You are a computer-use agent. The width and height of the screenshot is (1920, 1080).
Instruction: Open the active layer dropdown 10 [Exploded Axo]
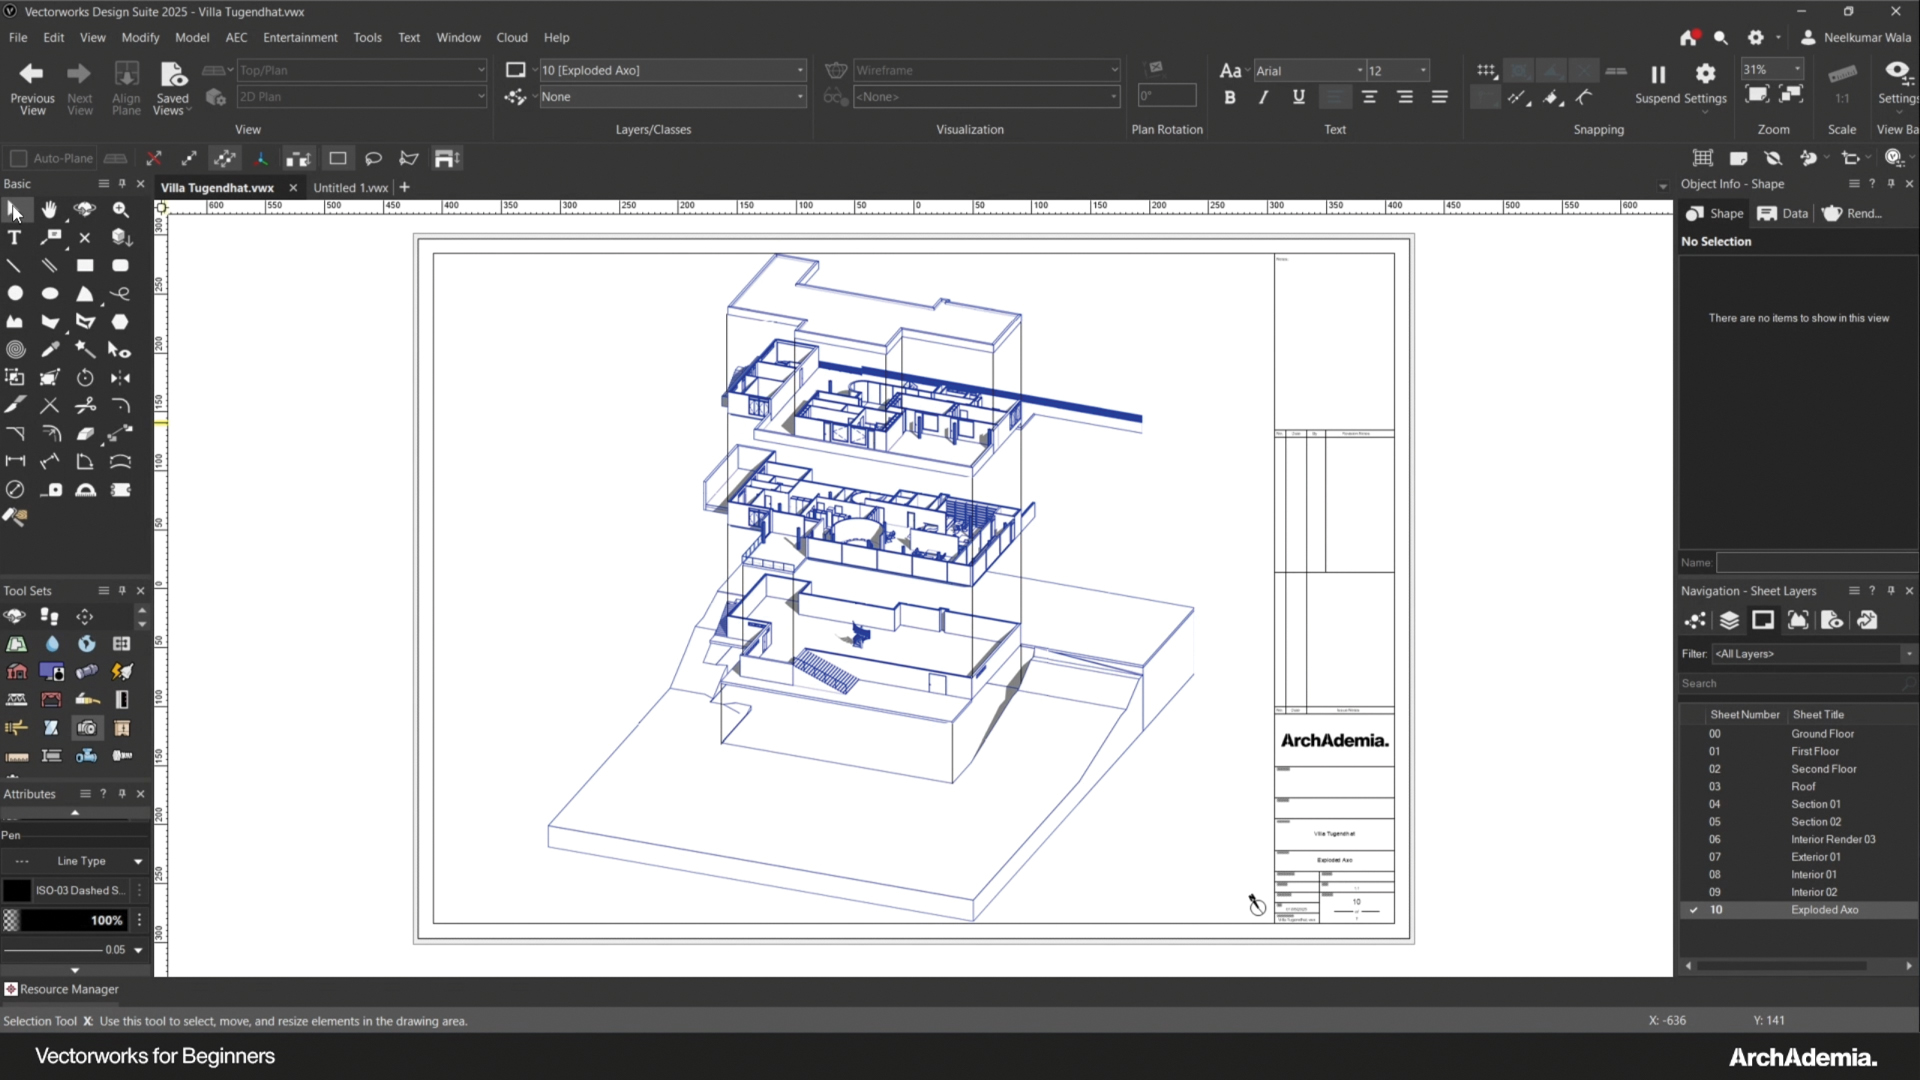(x=672, y=70)
